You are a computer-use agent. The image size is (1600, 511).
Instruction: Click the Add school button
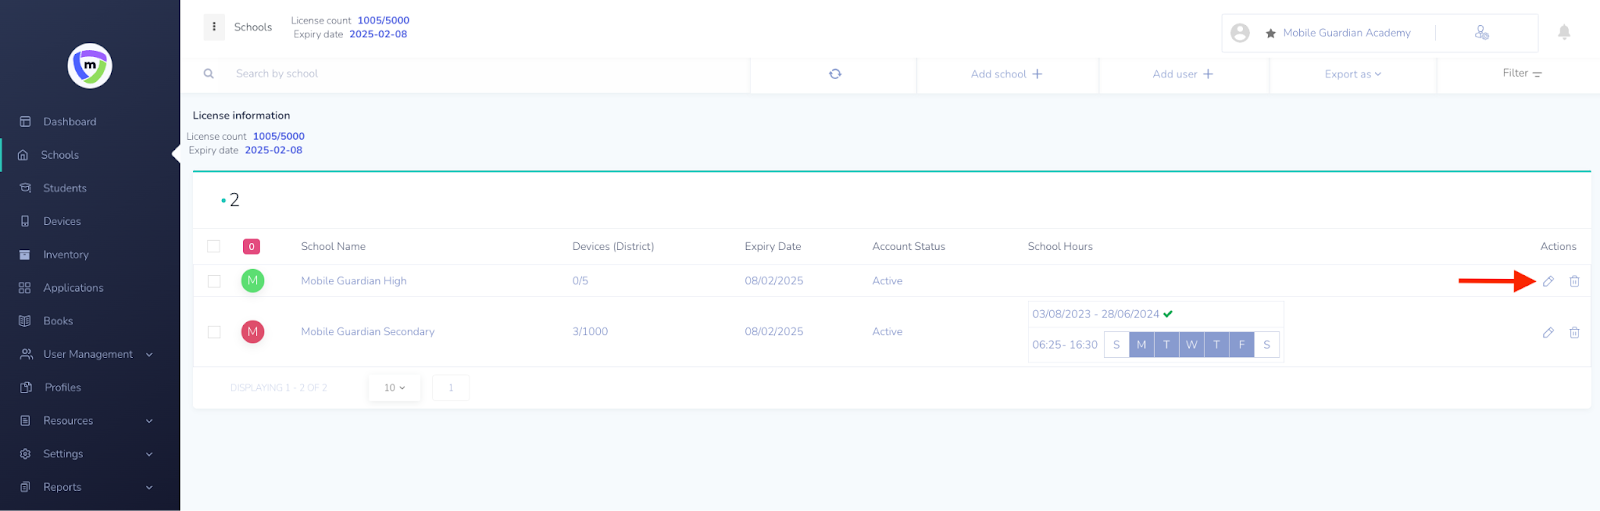pyautogui.click(x=1006, y=74)
